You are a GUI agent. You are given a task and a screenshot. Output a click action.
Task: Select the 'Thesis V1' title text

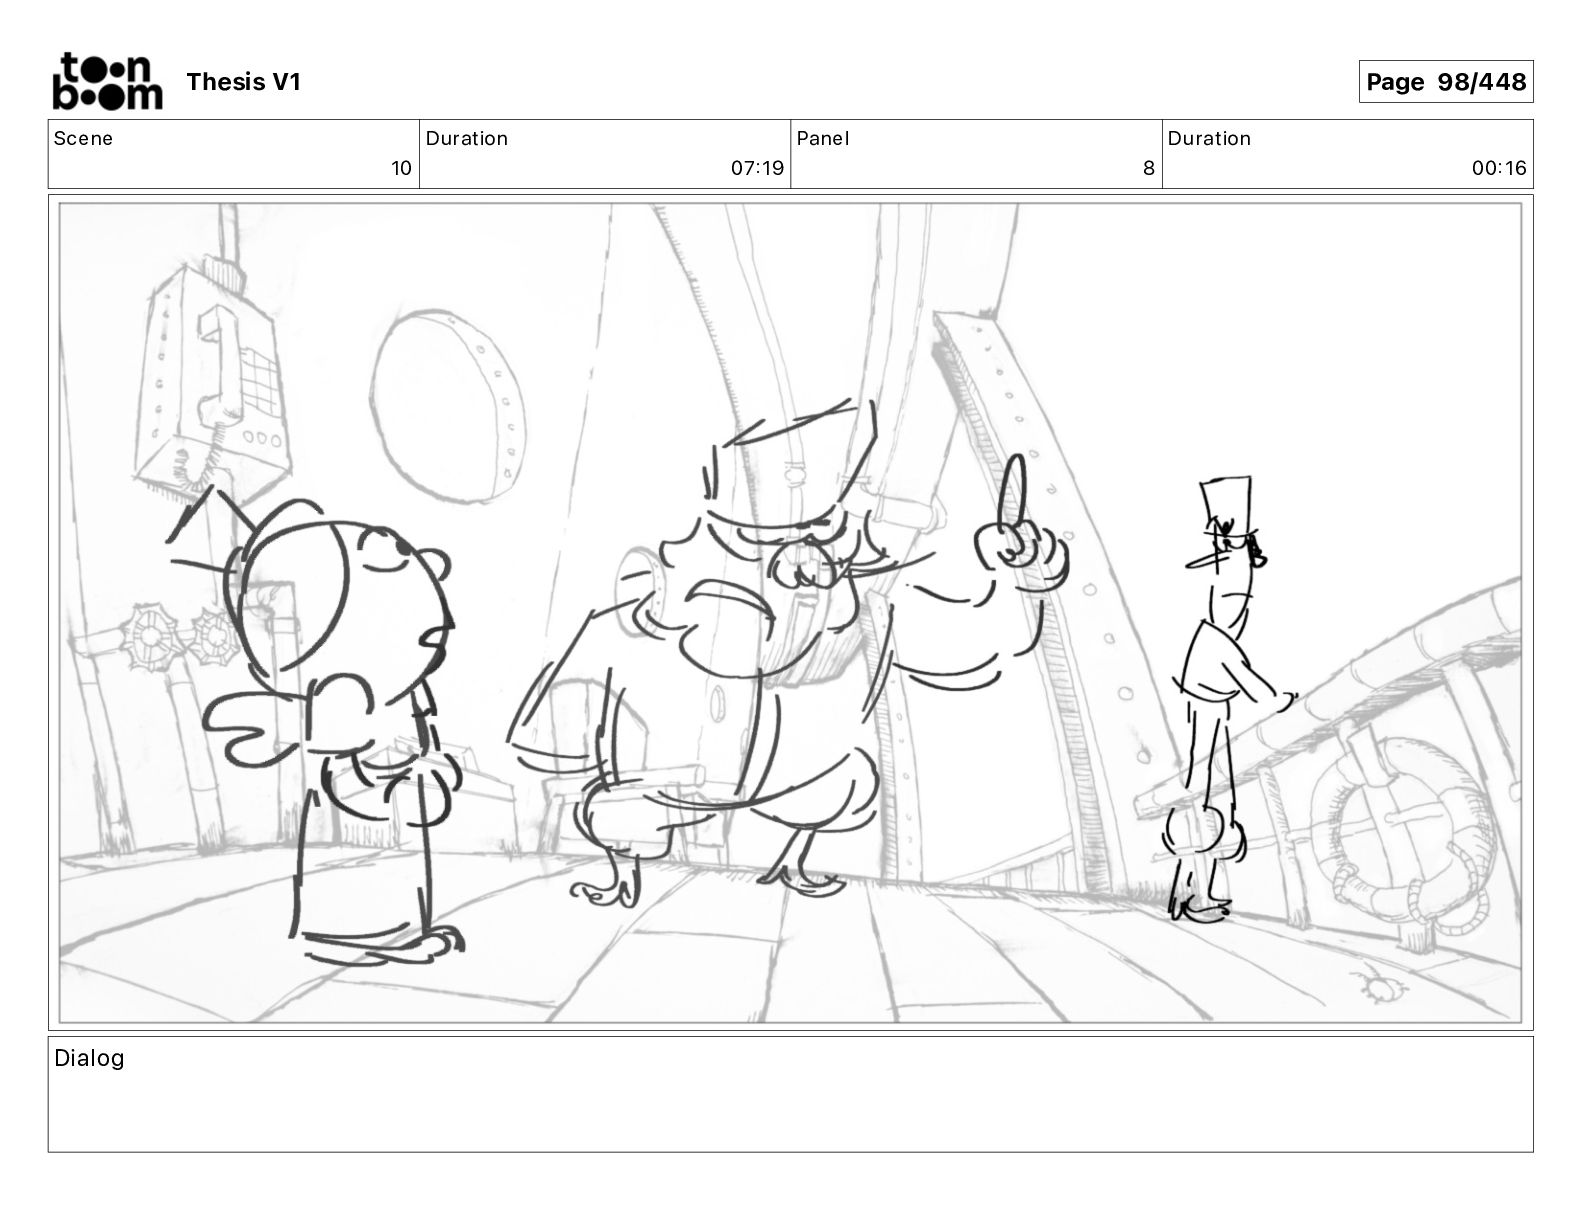(x=243, y=82)
